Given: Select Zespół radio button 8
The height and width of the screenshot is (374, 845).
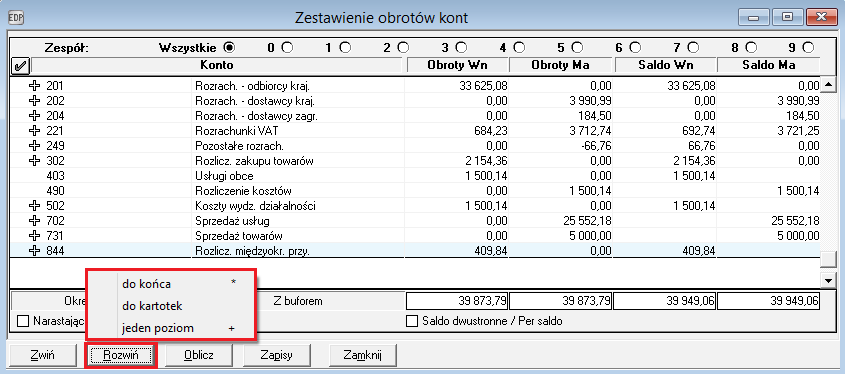Looking at the screenshot, I should click(x=750, y=47).
